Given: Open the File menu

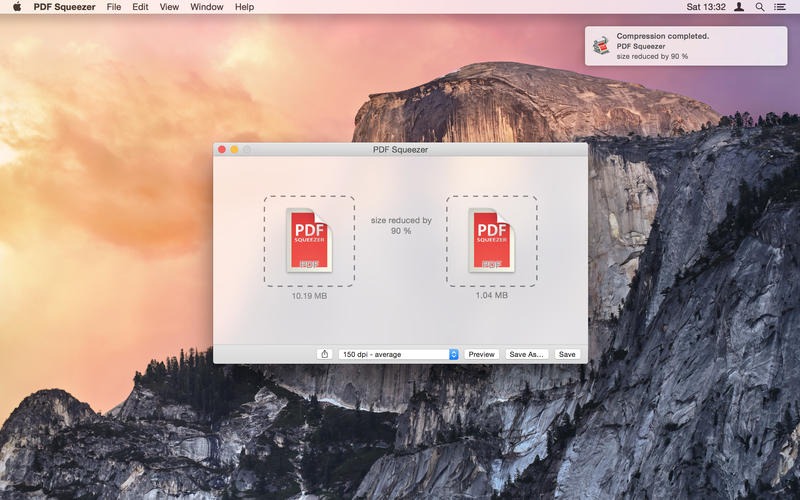Looking at the screenshot, I should pyautogui.click(x=114, y=7).
